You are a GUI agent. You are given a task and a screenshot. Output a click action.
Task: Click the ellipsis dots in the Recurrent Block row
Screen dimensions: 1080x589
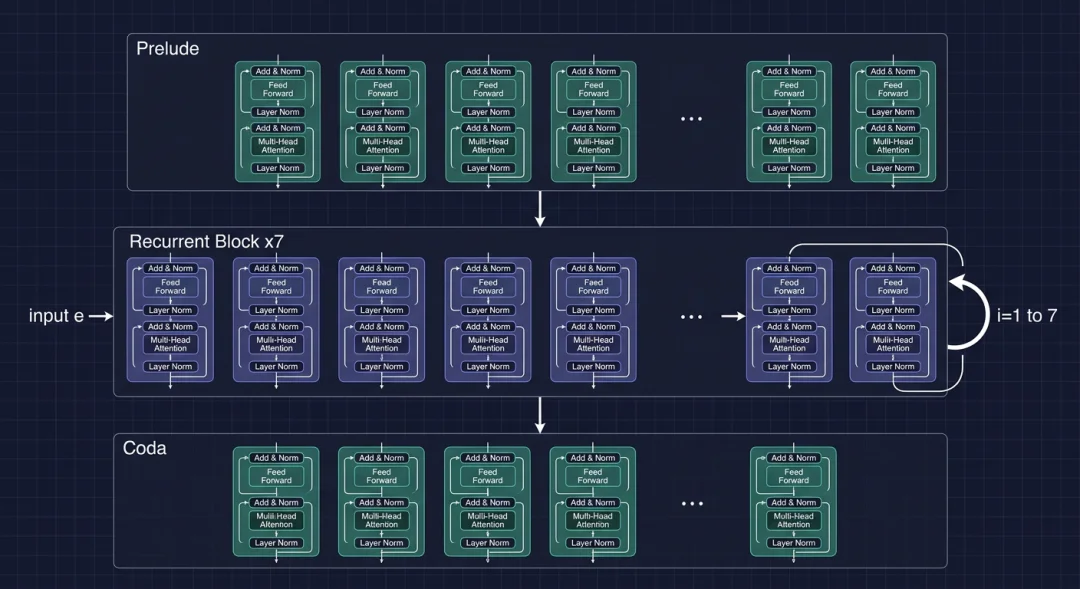[x=691, y=317]
